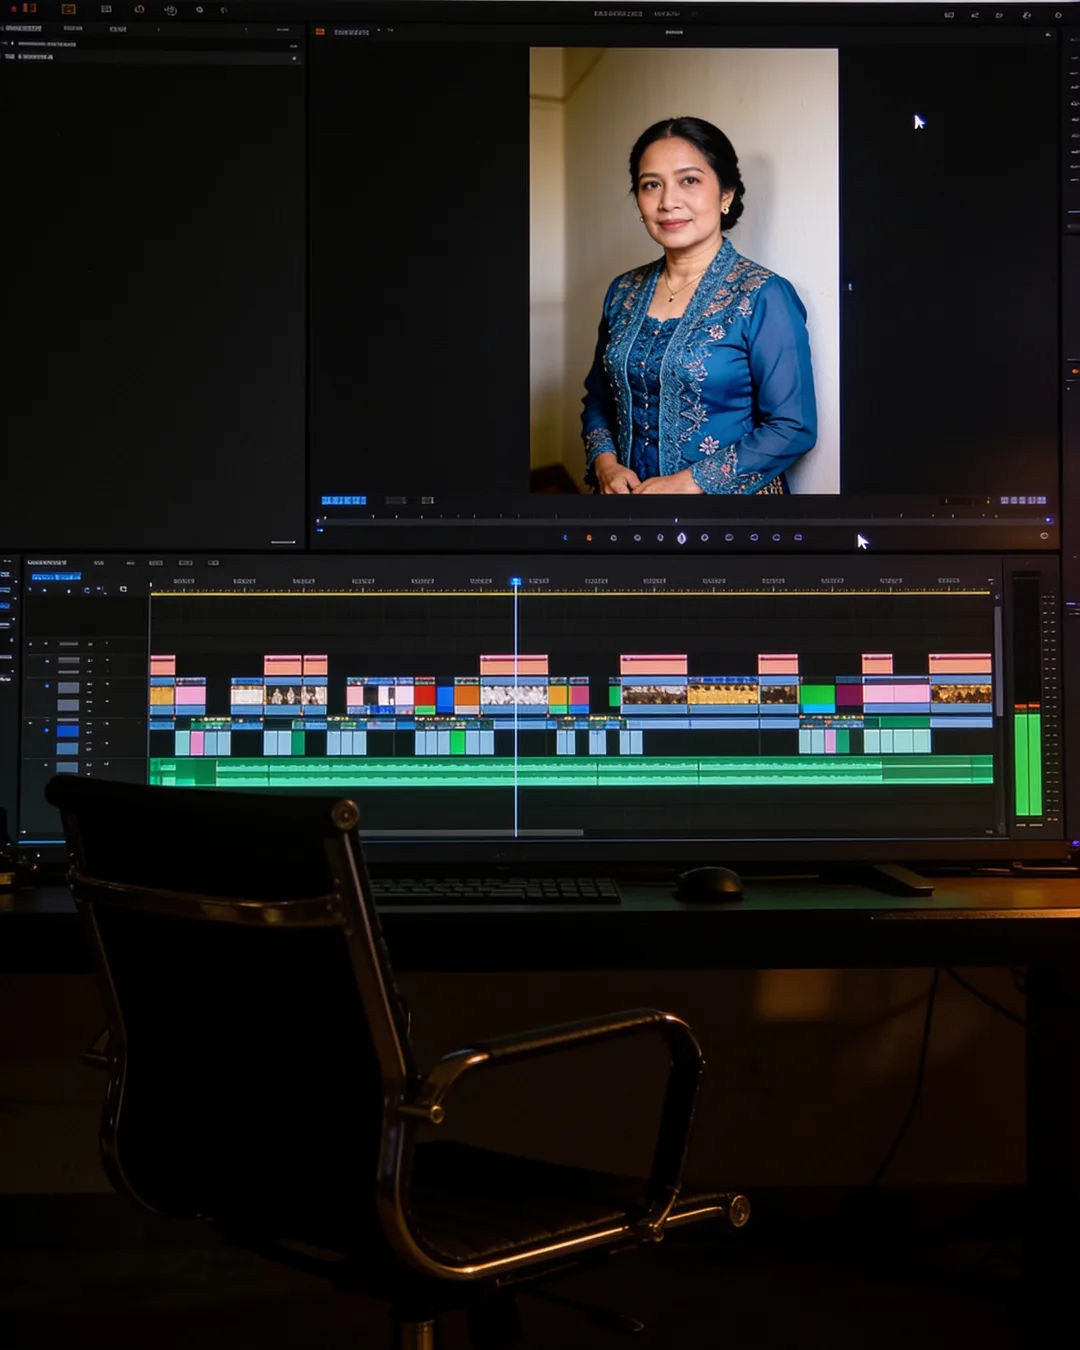This screenshot has height=1350, width=1080.
Task: Open the button editor at monitor's bottom-right corner
Action: point(1044,536)
